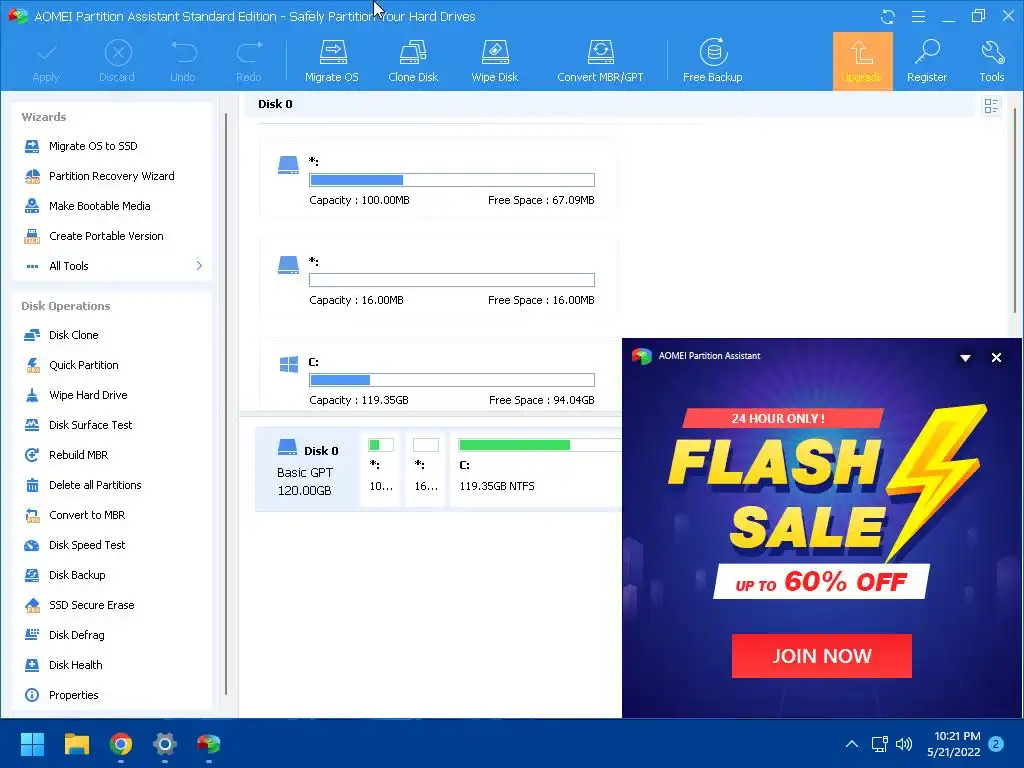Image resolution: width=1024 pixels, height=768 pixels.
Task: Open the volume control in the tray
Action: pyautogui.click(x=904, y=744)
